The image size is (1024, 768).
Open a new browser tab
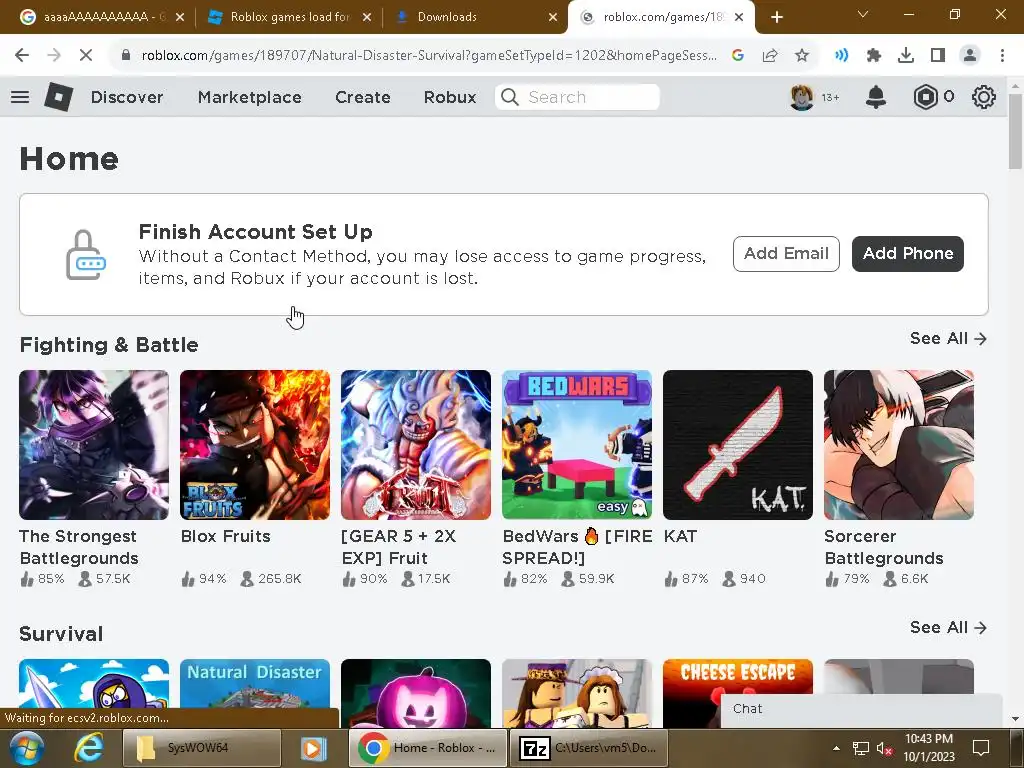[776, 17]
